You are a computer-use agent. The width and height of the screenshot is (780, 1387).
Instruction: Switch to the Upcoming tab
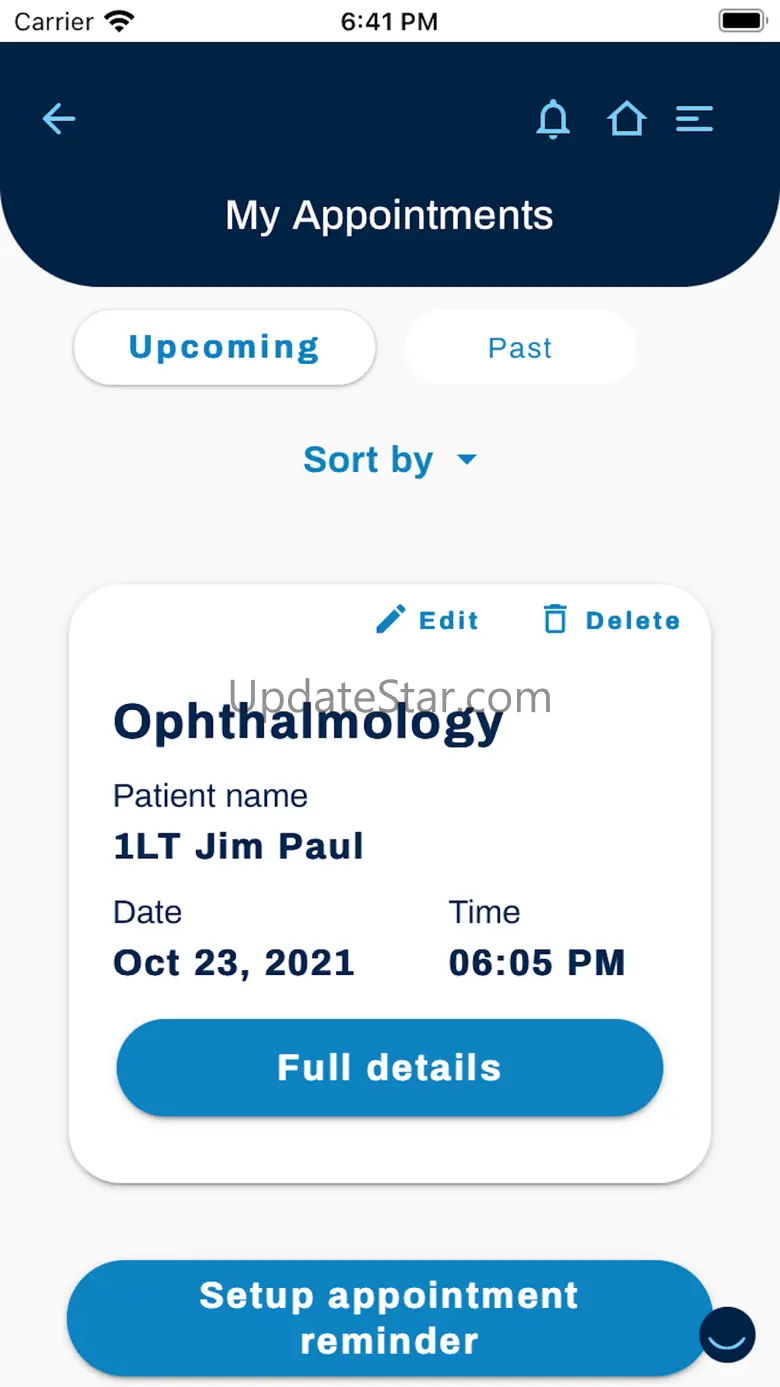[x=225, y=347]
